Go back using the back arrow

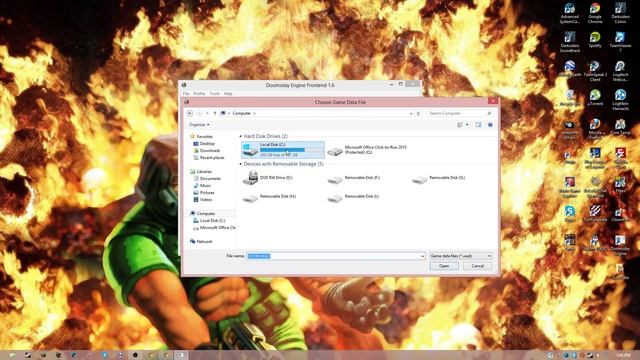click(x=190, y=113)
